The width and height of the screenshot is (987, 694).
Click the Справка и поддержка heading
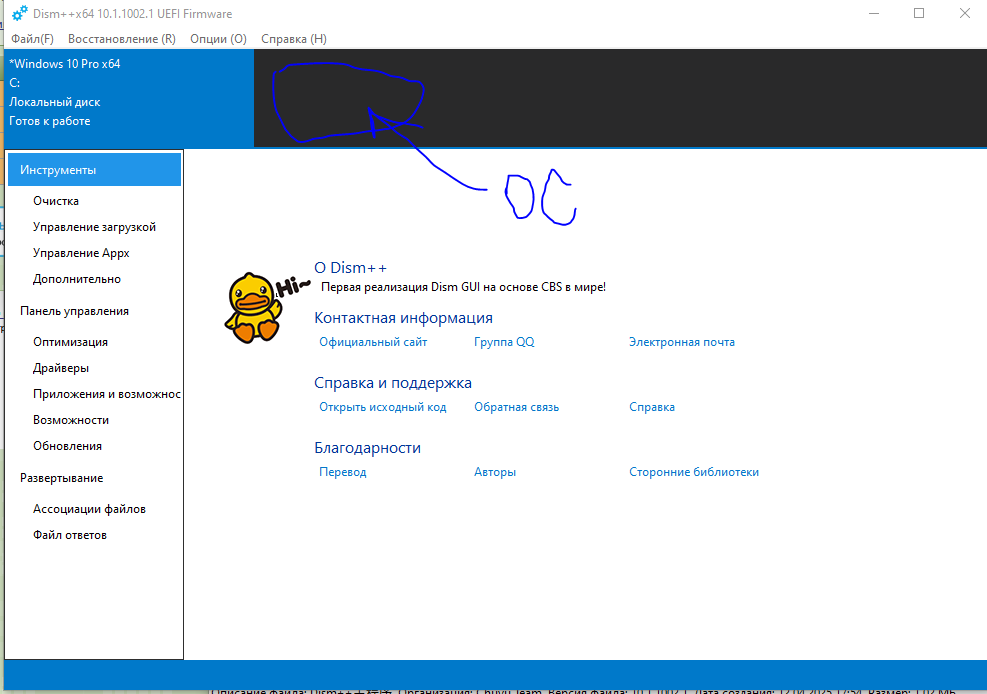coord(393,383)
